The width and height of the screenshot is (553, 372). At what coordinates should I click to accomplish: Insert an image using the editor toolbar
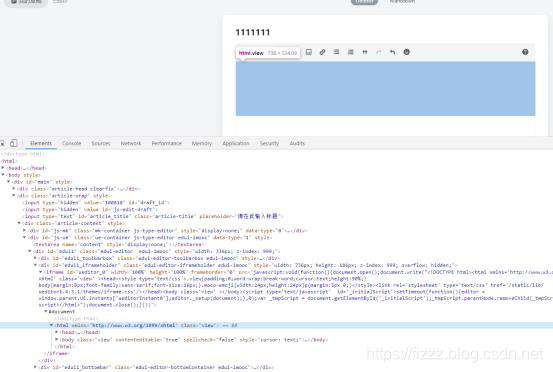click(309, 52)
